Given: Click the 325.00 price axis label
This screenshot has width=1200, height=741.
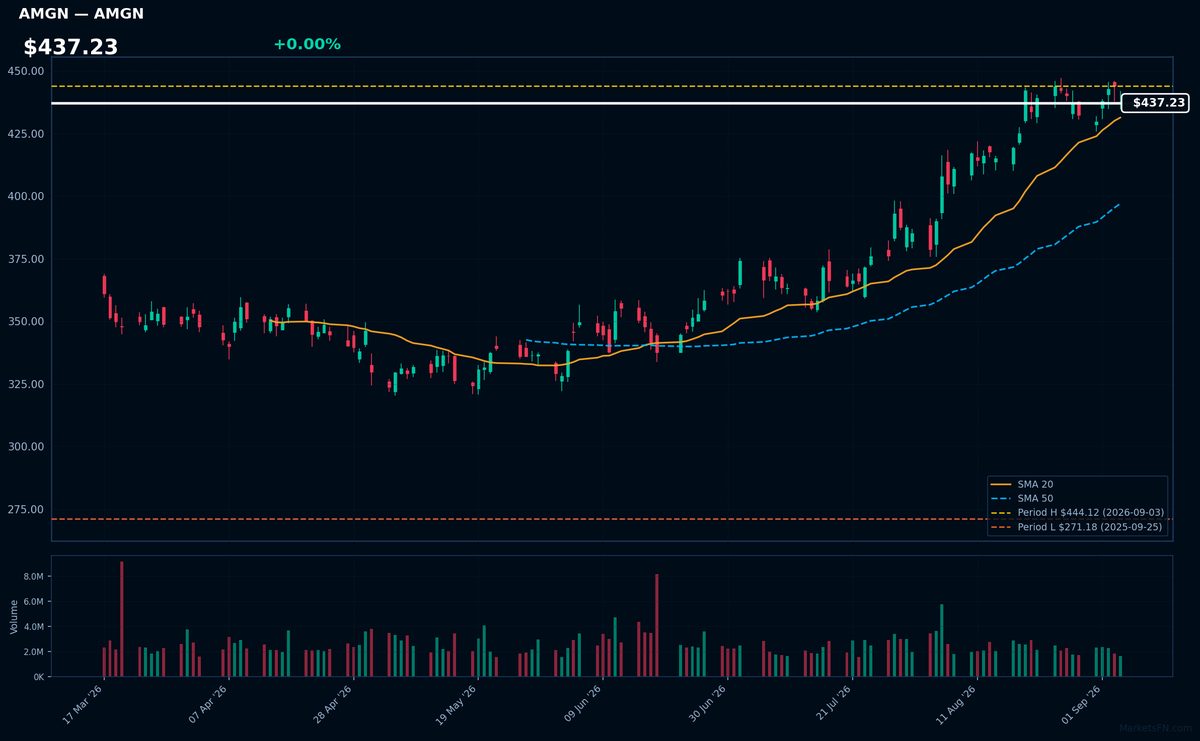Looking at the screenshot, I should (26, 385).
